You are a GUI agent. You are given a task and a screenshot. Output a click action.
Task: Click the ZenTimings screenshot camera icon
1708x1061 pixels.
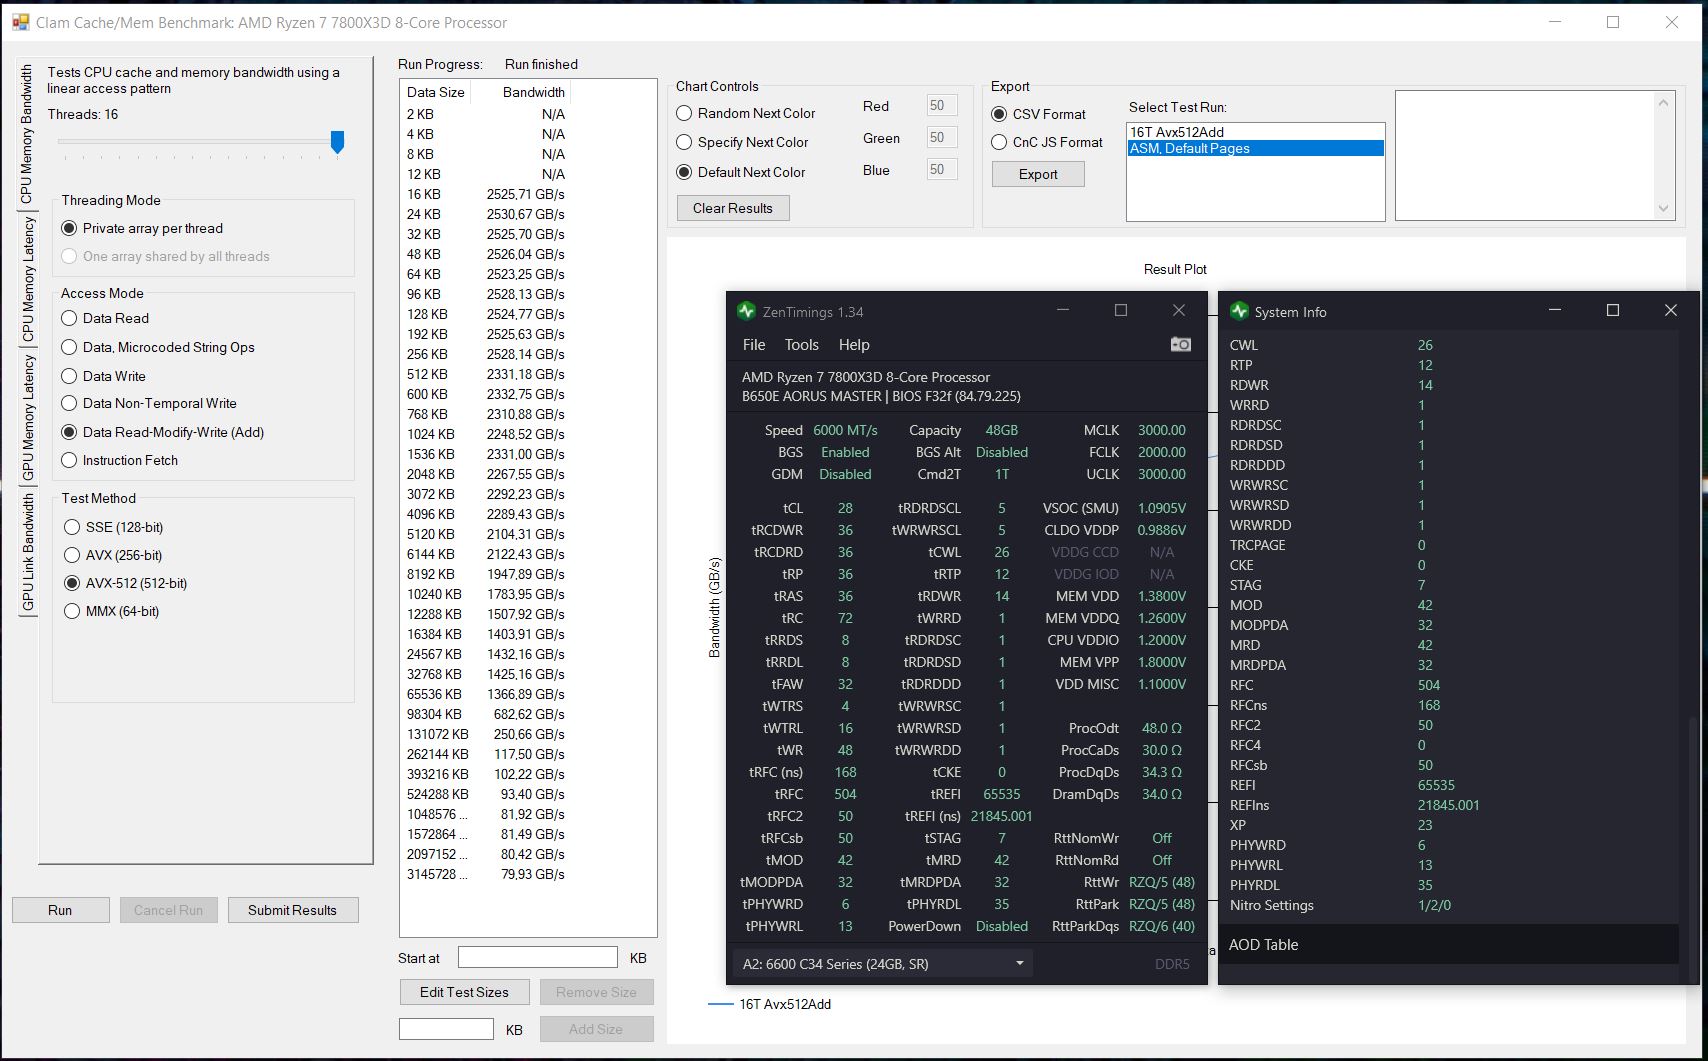click(x=1180, y=344)
